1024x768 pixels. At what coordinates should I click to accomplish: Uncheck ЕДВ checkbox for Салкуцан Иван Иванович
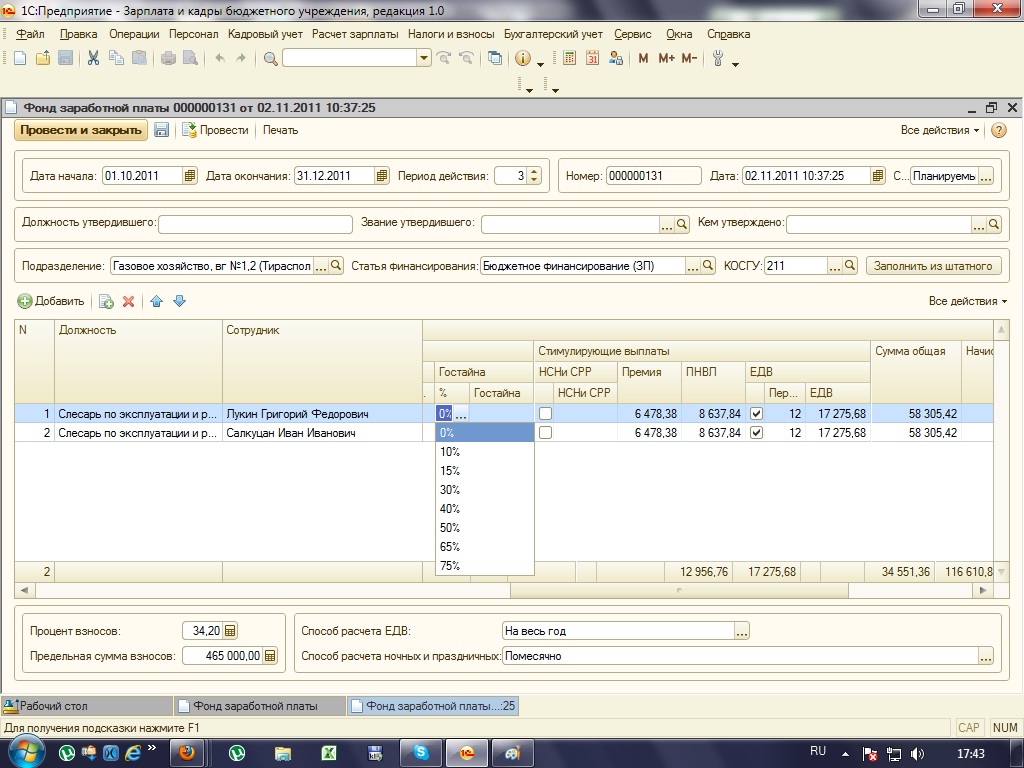click(x=757, y=433)
